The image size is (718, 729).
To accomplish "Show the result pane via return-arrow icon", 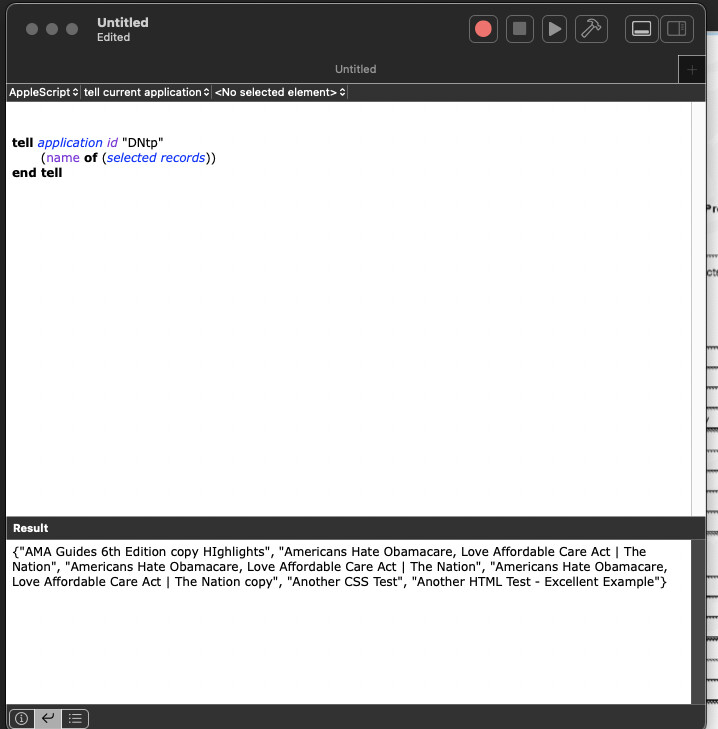I will click(47, 718).
